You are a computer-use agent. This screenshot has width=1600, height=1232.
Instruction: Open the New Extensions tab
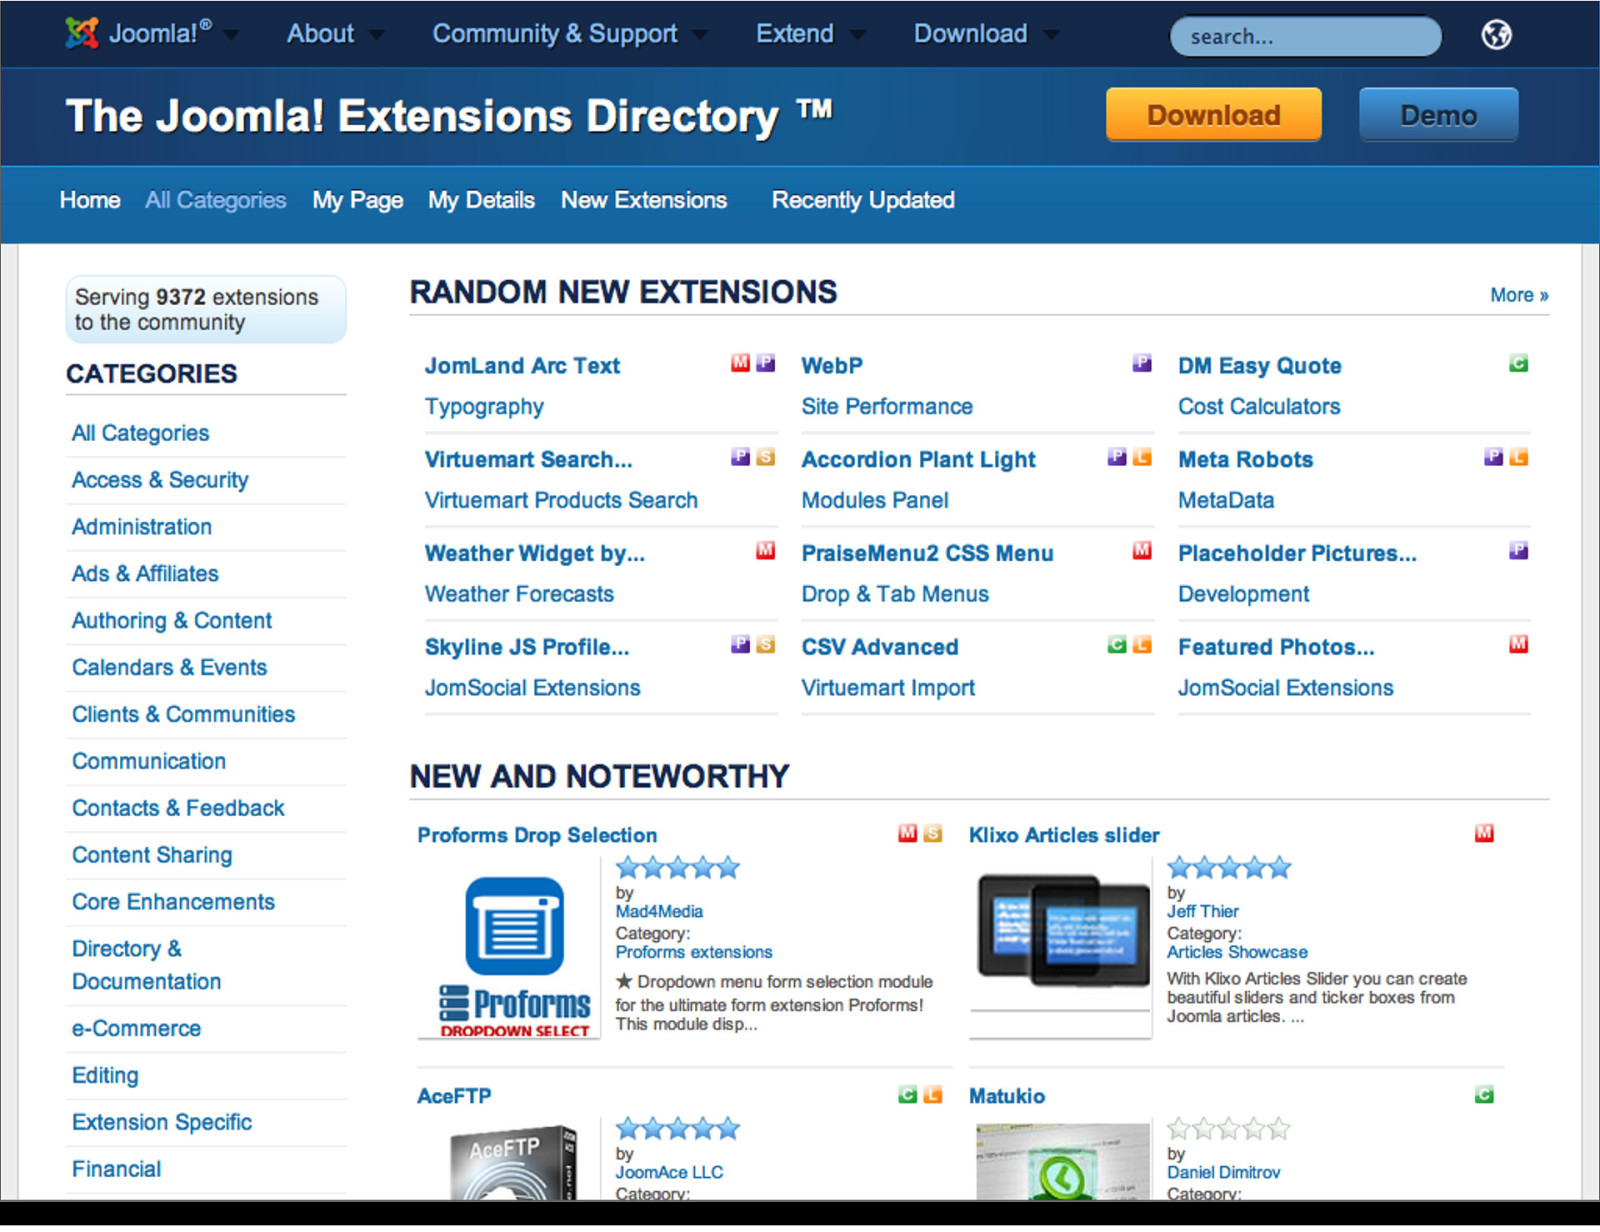point(644,200)
